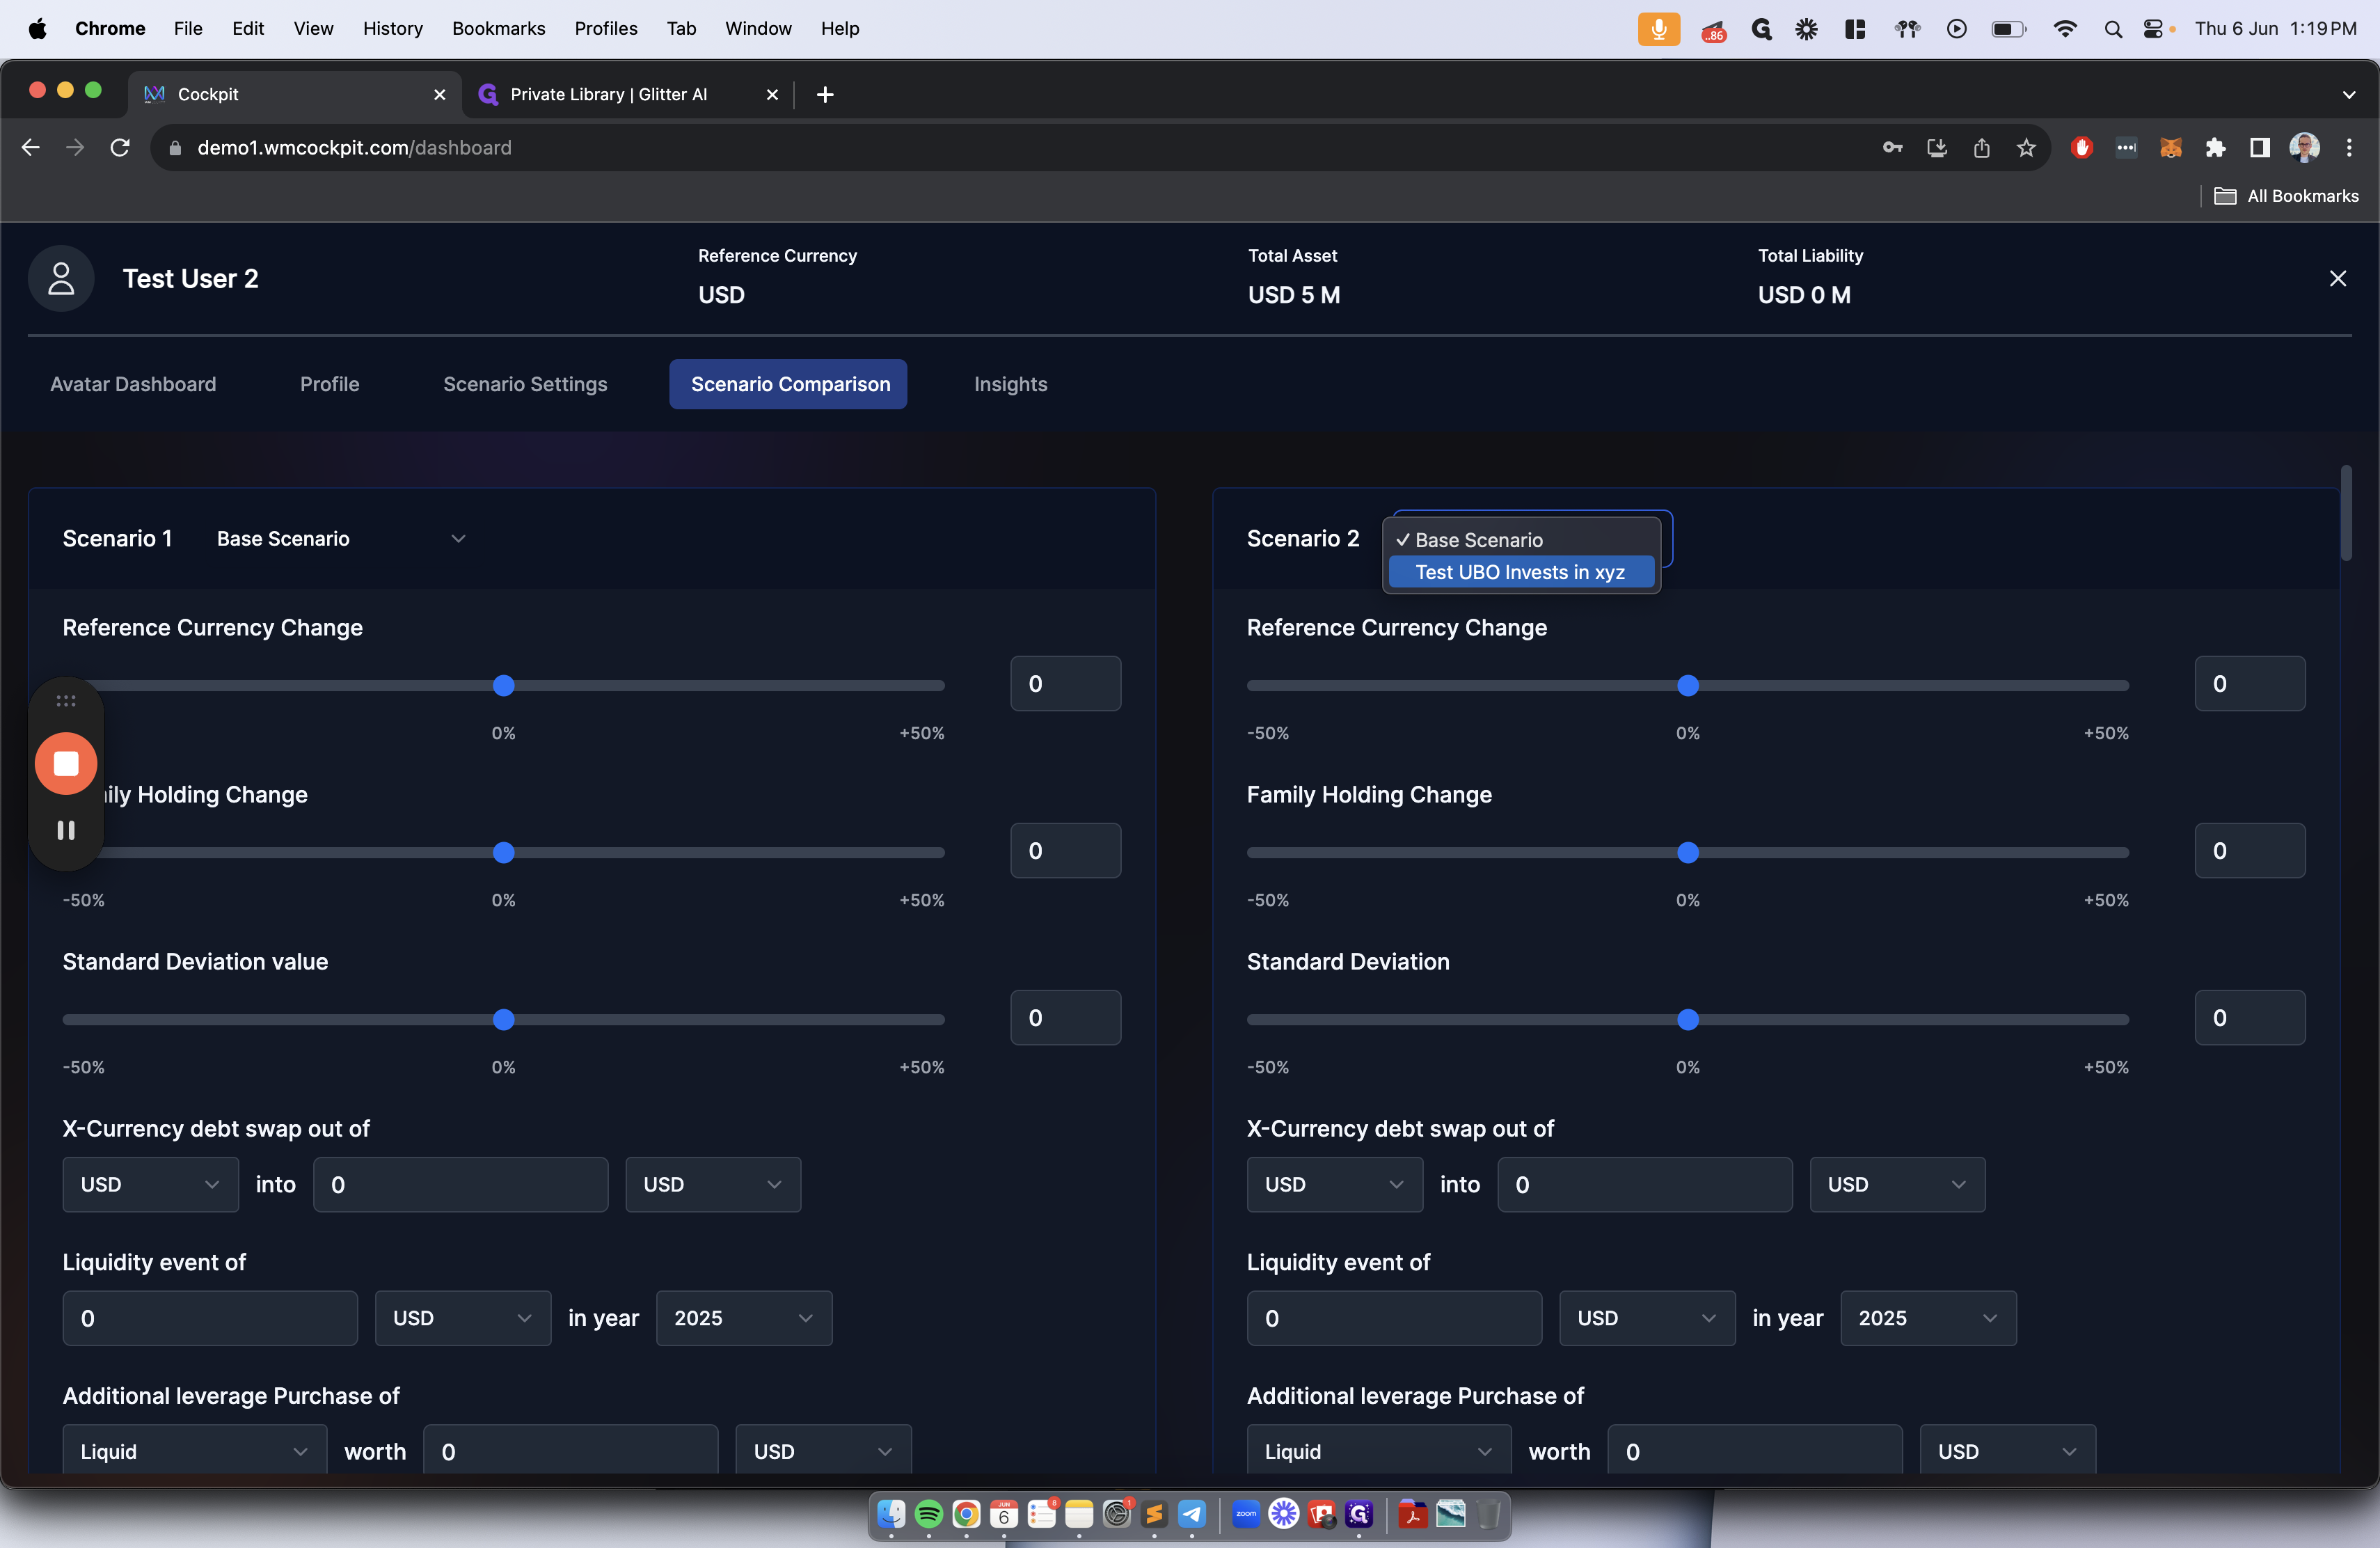Click the orange microphone menu bar icon
This screenshot has width=2380, height=1548.
pos(1658,29)
